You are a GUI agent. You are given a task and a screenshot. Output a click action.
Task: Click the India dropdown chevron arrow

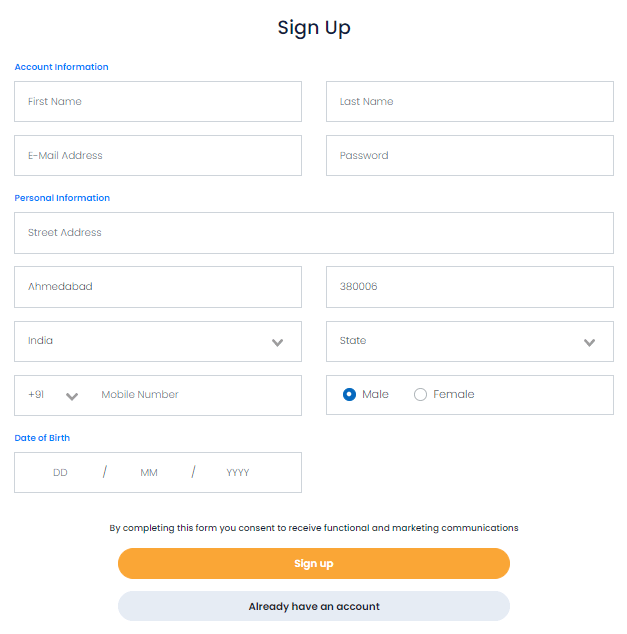point(278,342)
